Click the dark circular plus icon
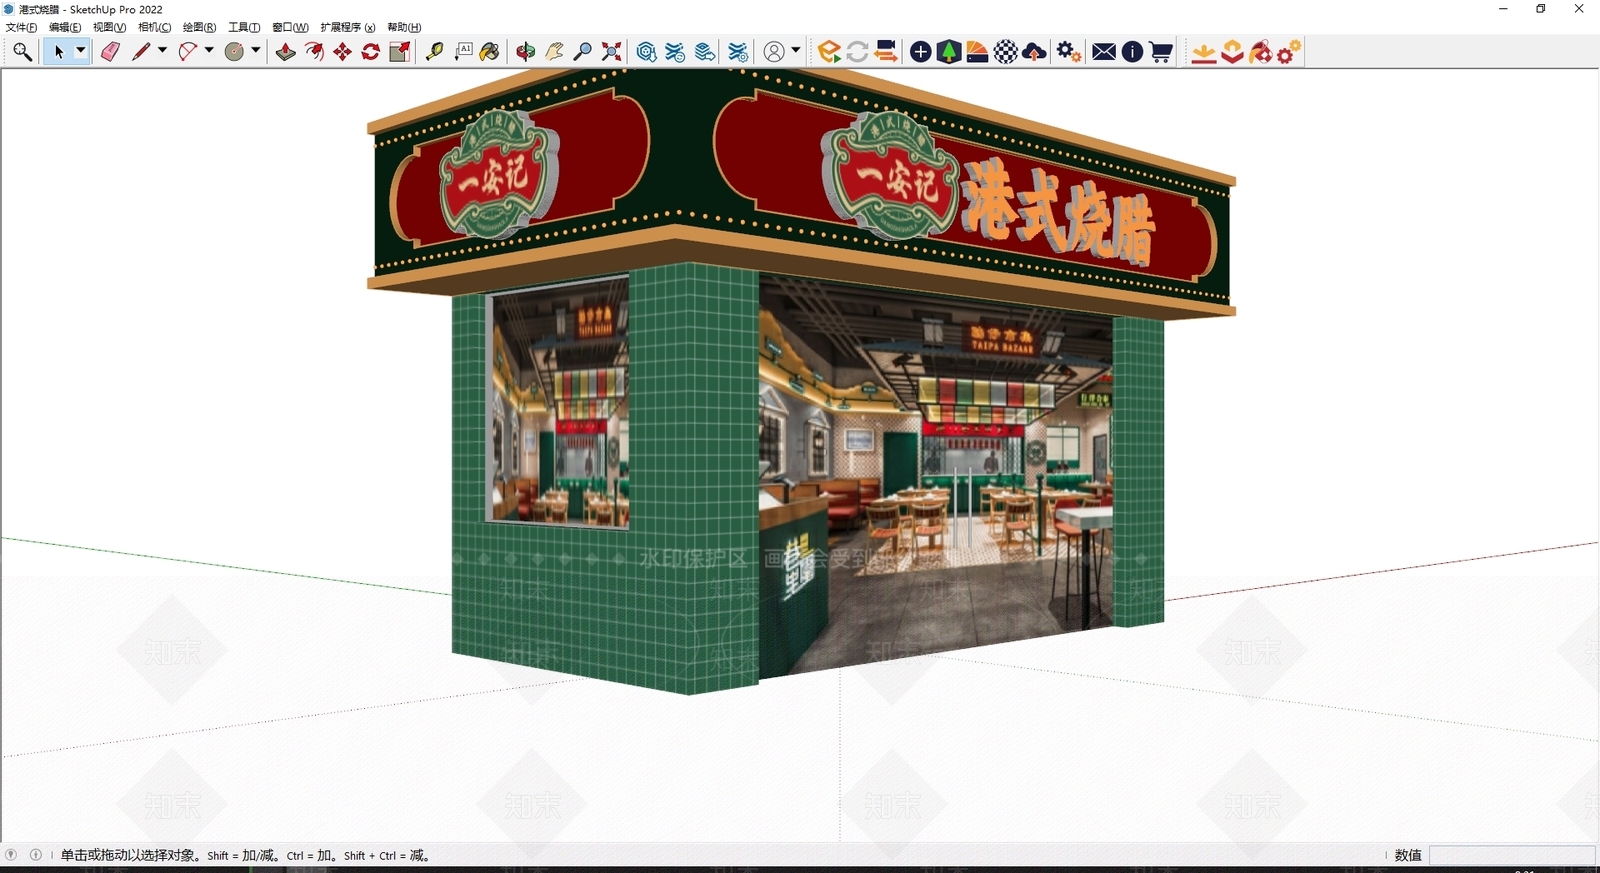 click(921, 52)
